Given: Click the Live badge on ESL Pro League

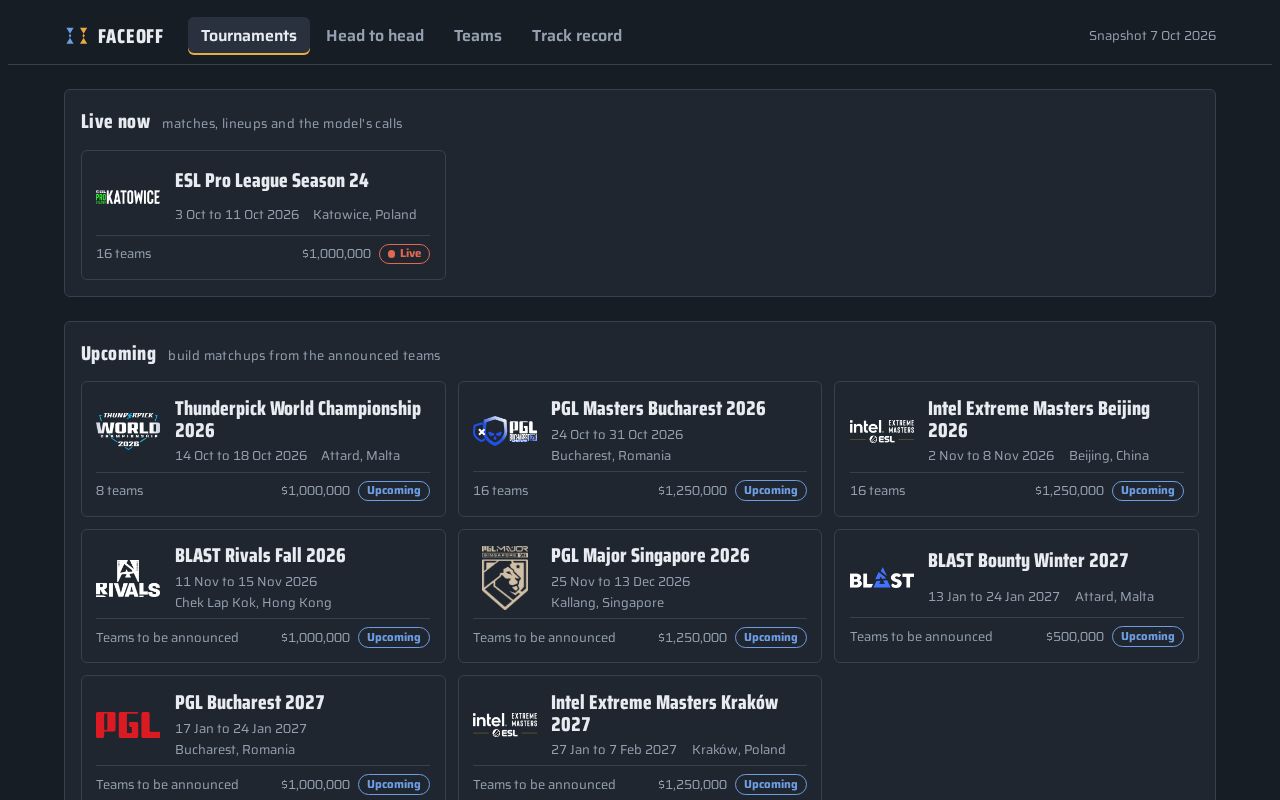Looking at the screenshot, I should click(x=404, y=254).
